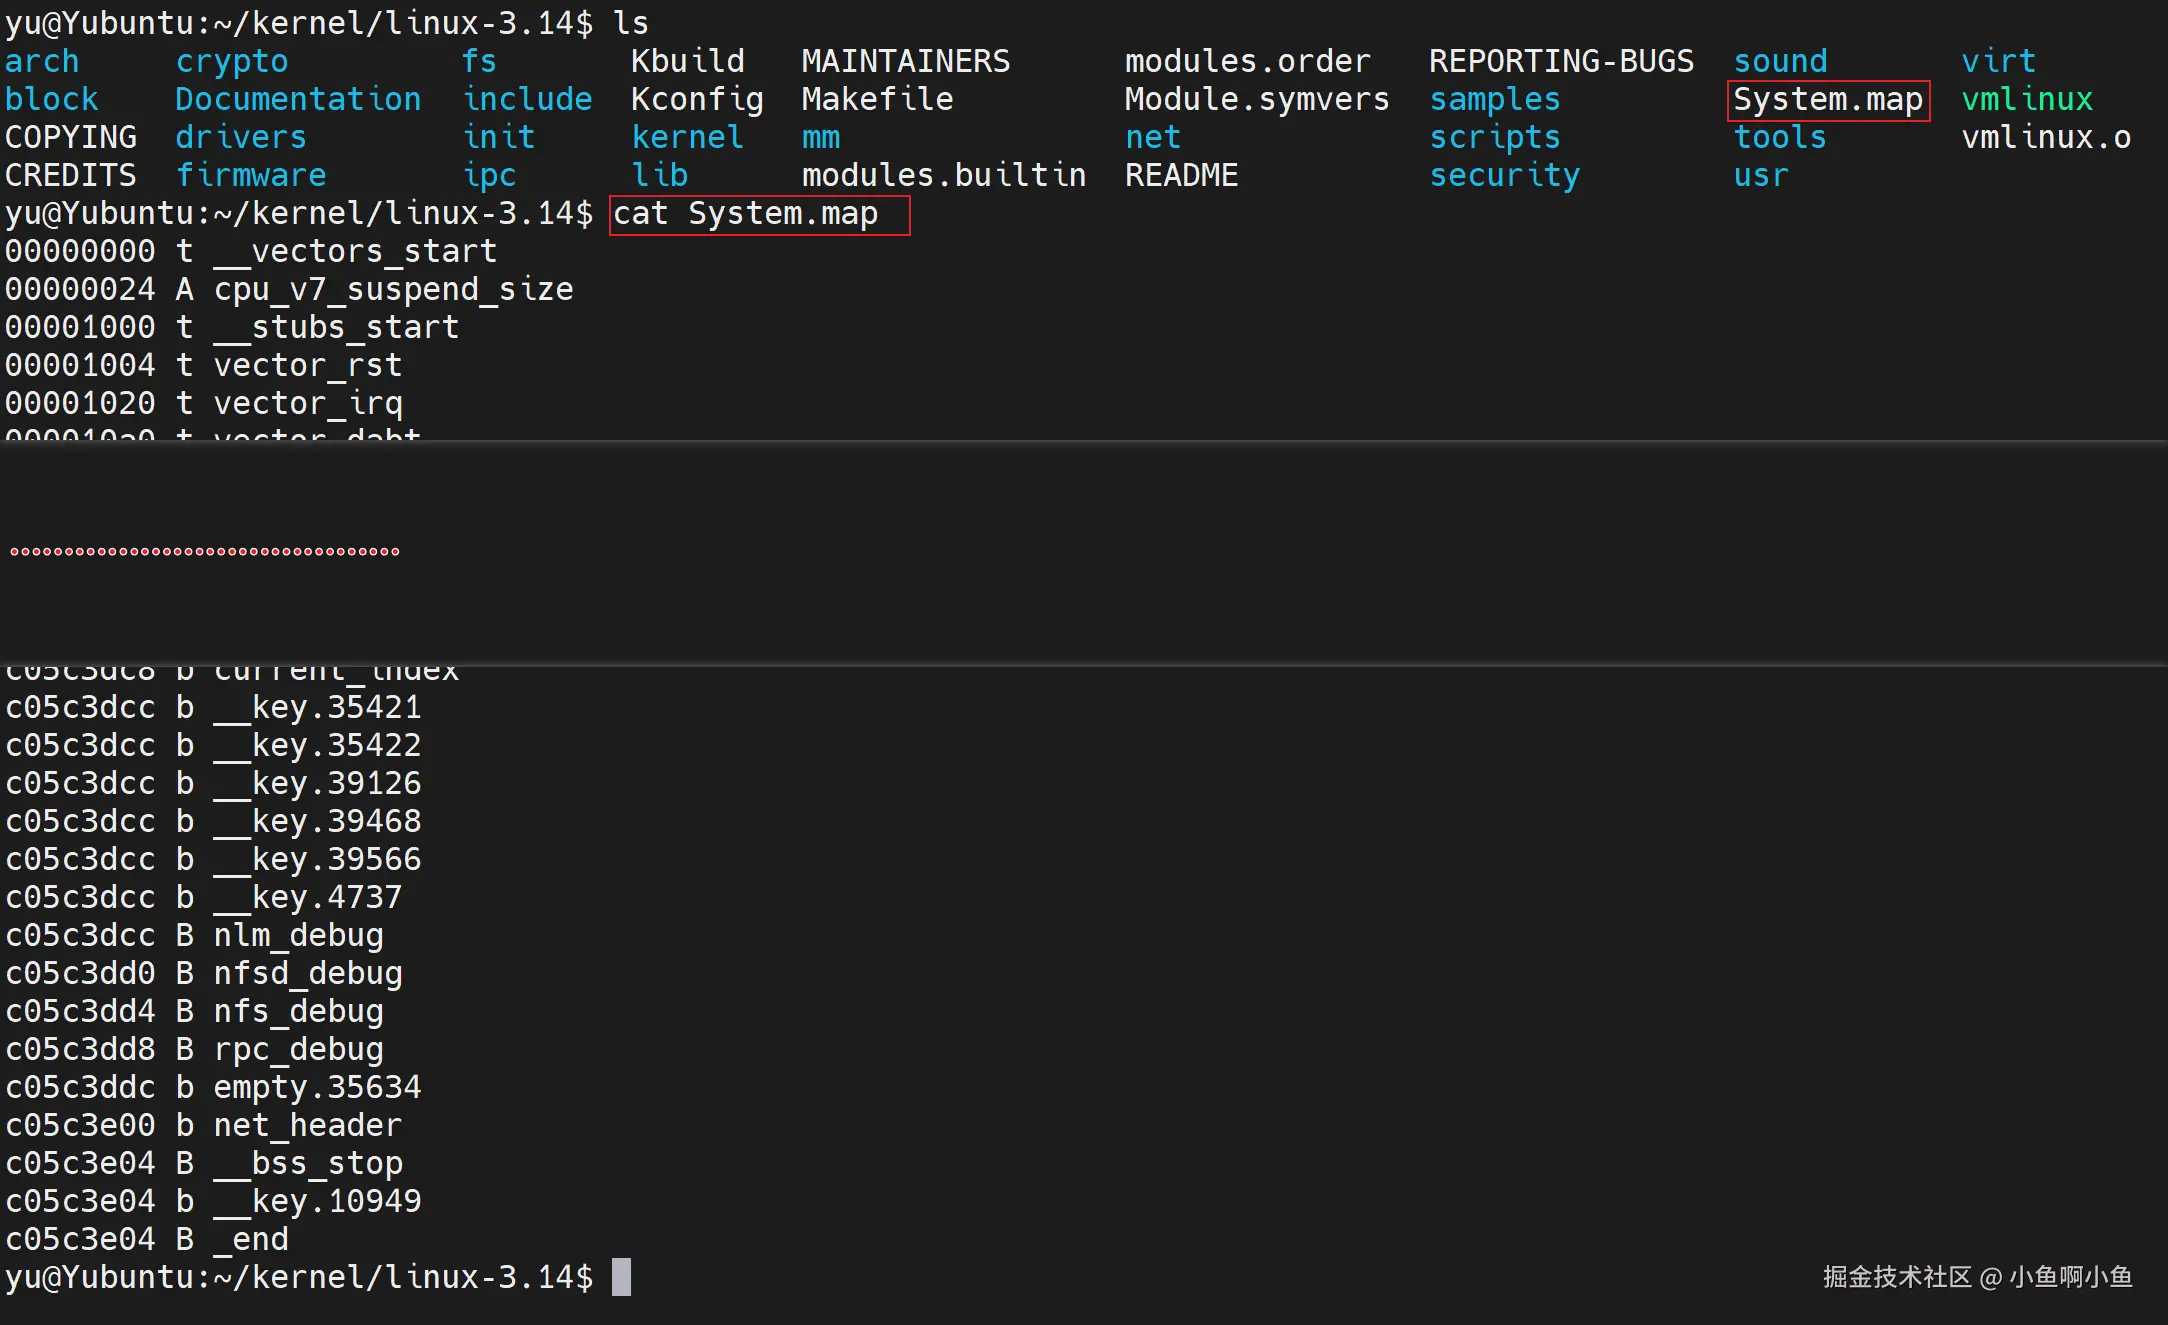Click the modules.builtin file name
This screenshot has width=2168, height=1325.
[x=943, y=176]
